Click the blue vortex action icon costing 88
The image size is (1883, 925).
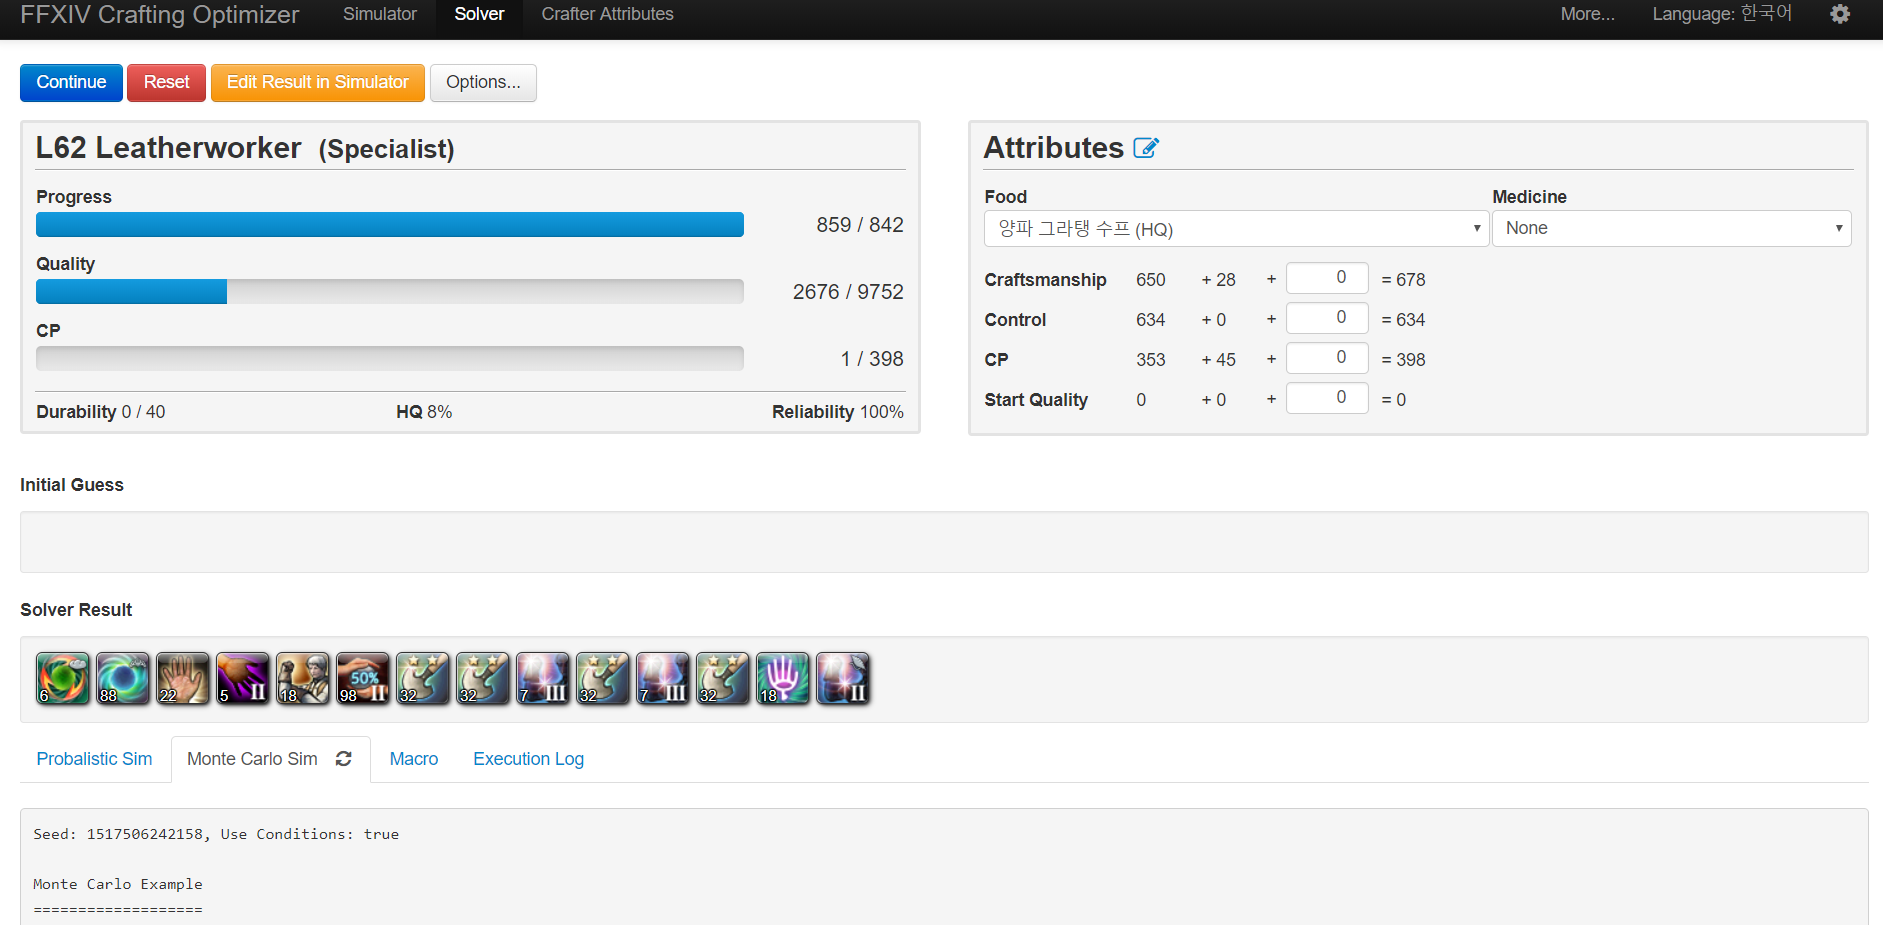coord(123,679)
